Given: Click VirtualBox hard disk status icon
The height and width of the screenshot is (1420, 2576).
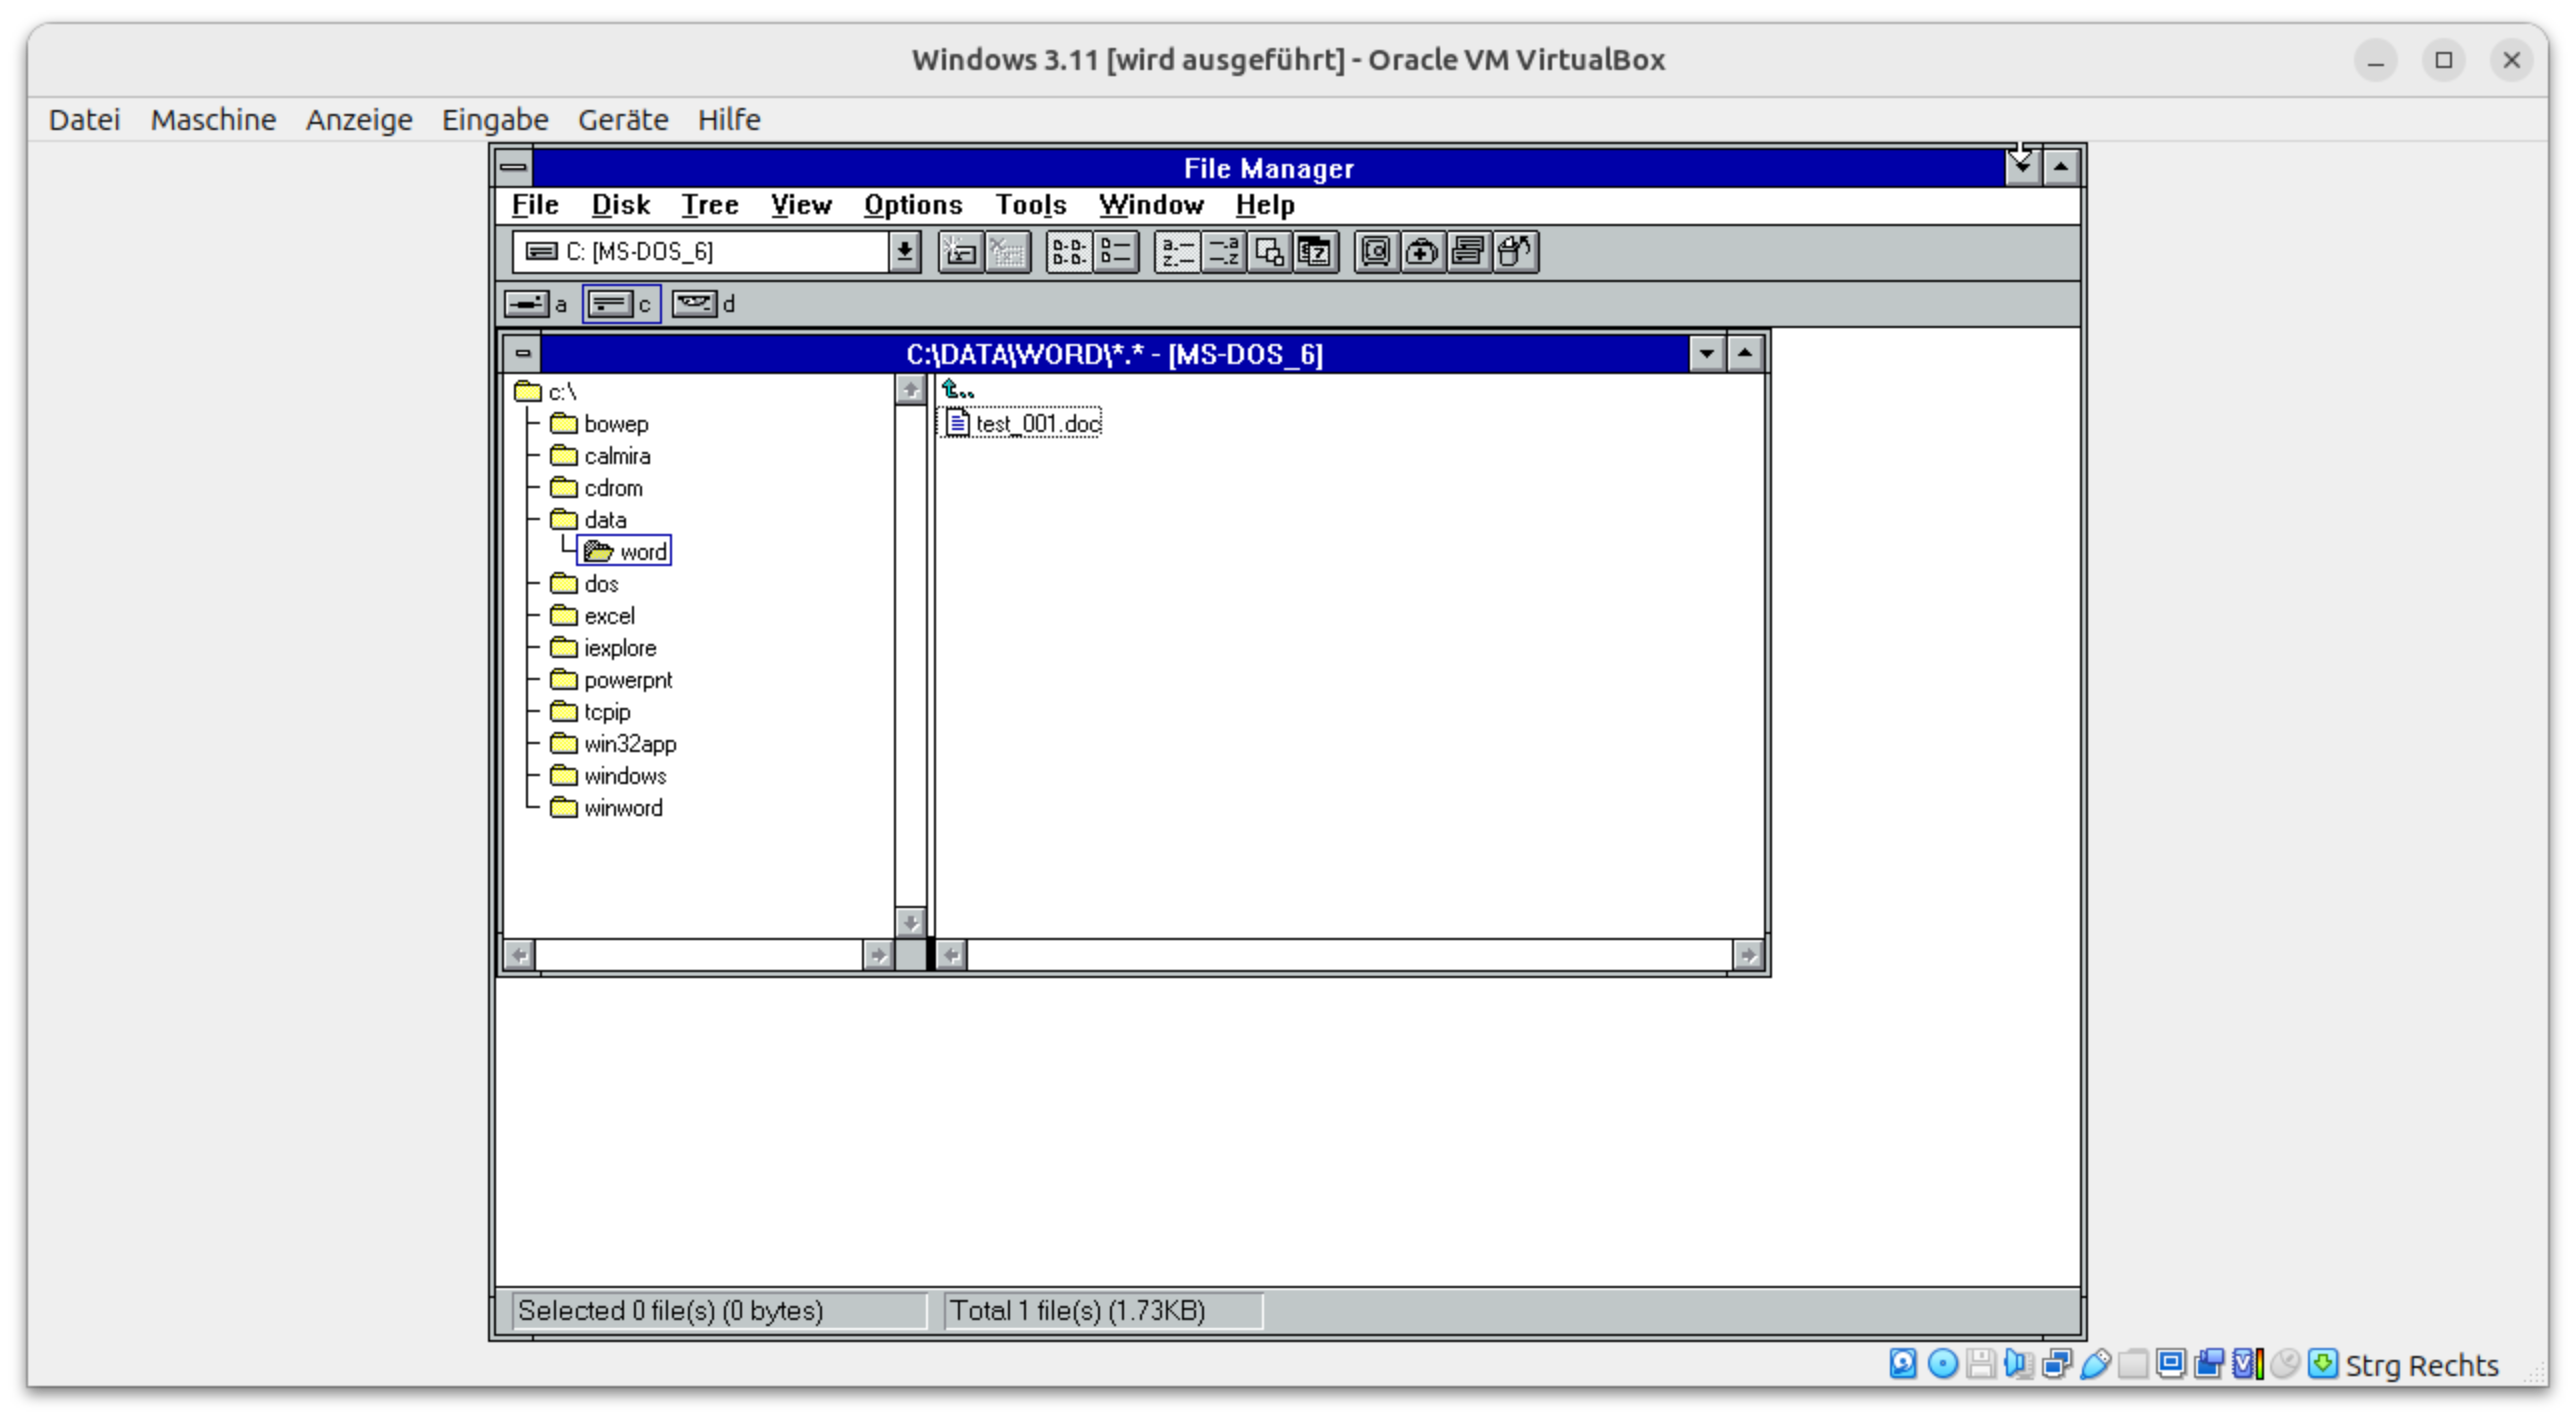Looking at the screenshot, I should tap(1903, 1365).
